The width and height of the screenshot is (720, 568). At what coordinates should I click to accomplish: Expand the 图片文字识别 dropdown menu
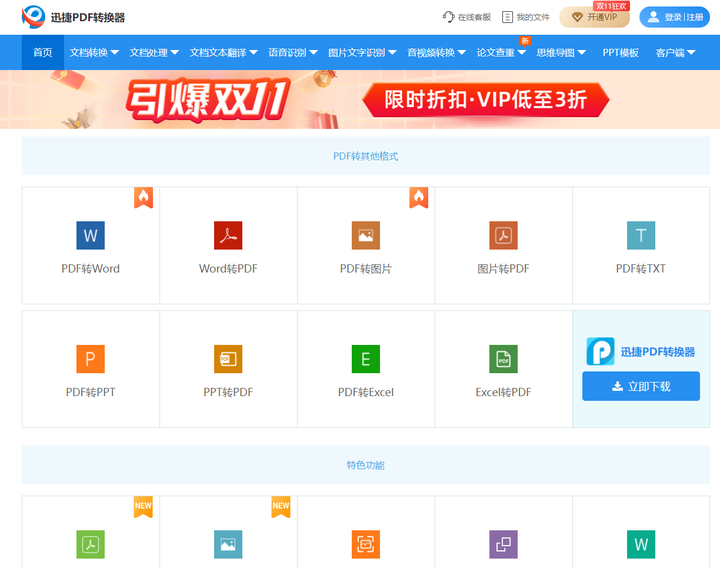click(362, 52)
